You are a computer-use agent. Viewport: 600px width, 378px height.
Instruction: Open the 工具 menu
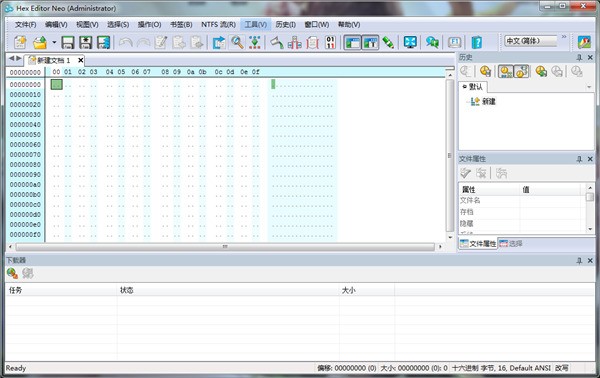click(x=256, y=24)
